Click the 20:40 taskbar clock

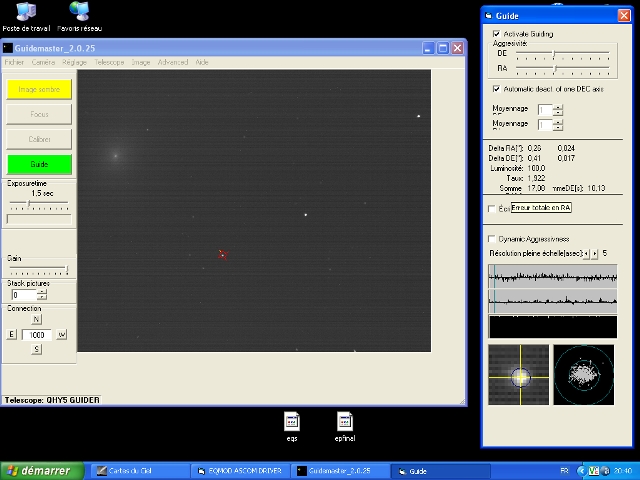[623, 471]
